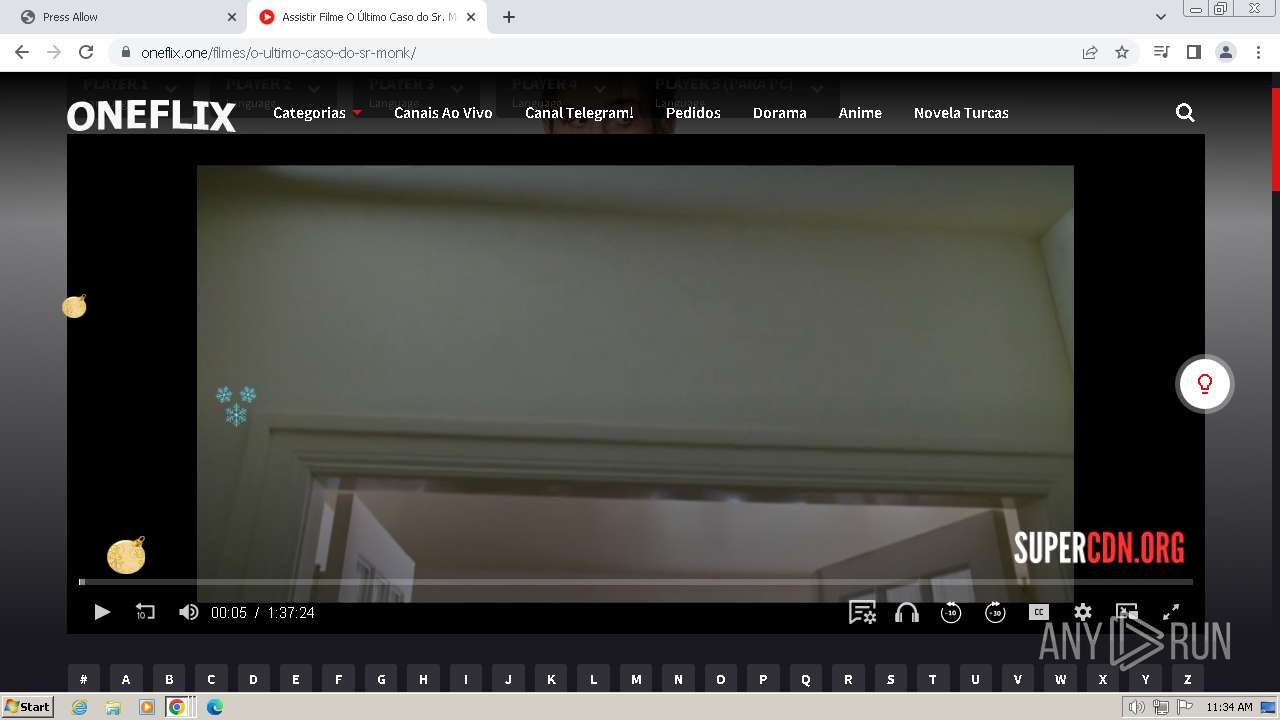This screenshot has width=1280, height=720.
Task: Open Microsoft Edge from the taskbar
Action: (215, 707)
